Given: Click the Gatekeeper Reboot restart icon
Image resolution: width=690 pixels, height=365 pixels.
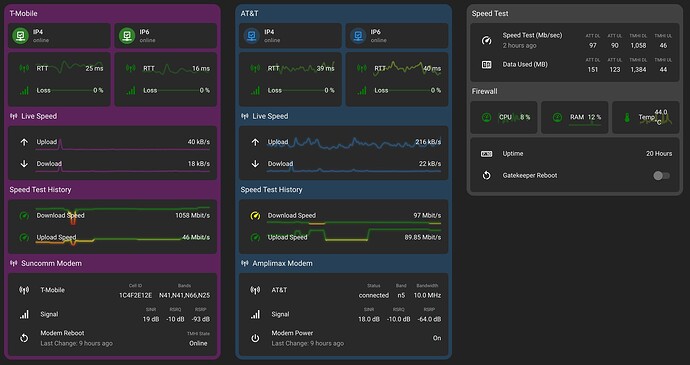Looking at the screenshot, I should click(486, 175).
